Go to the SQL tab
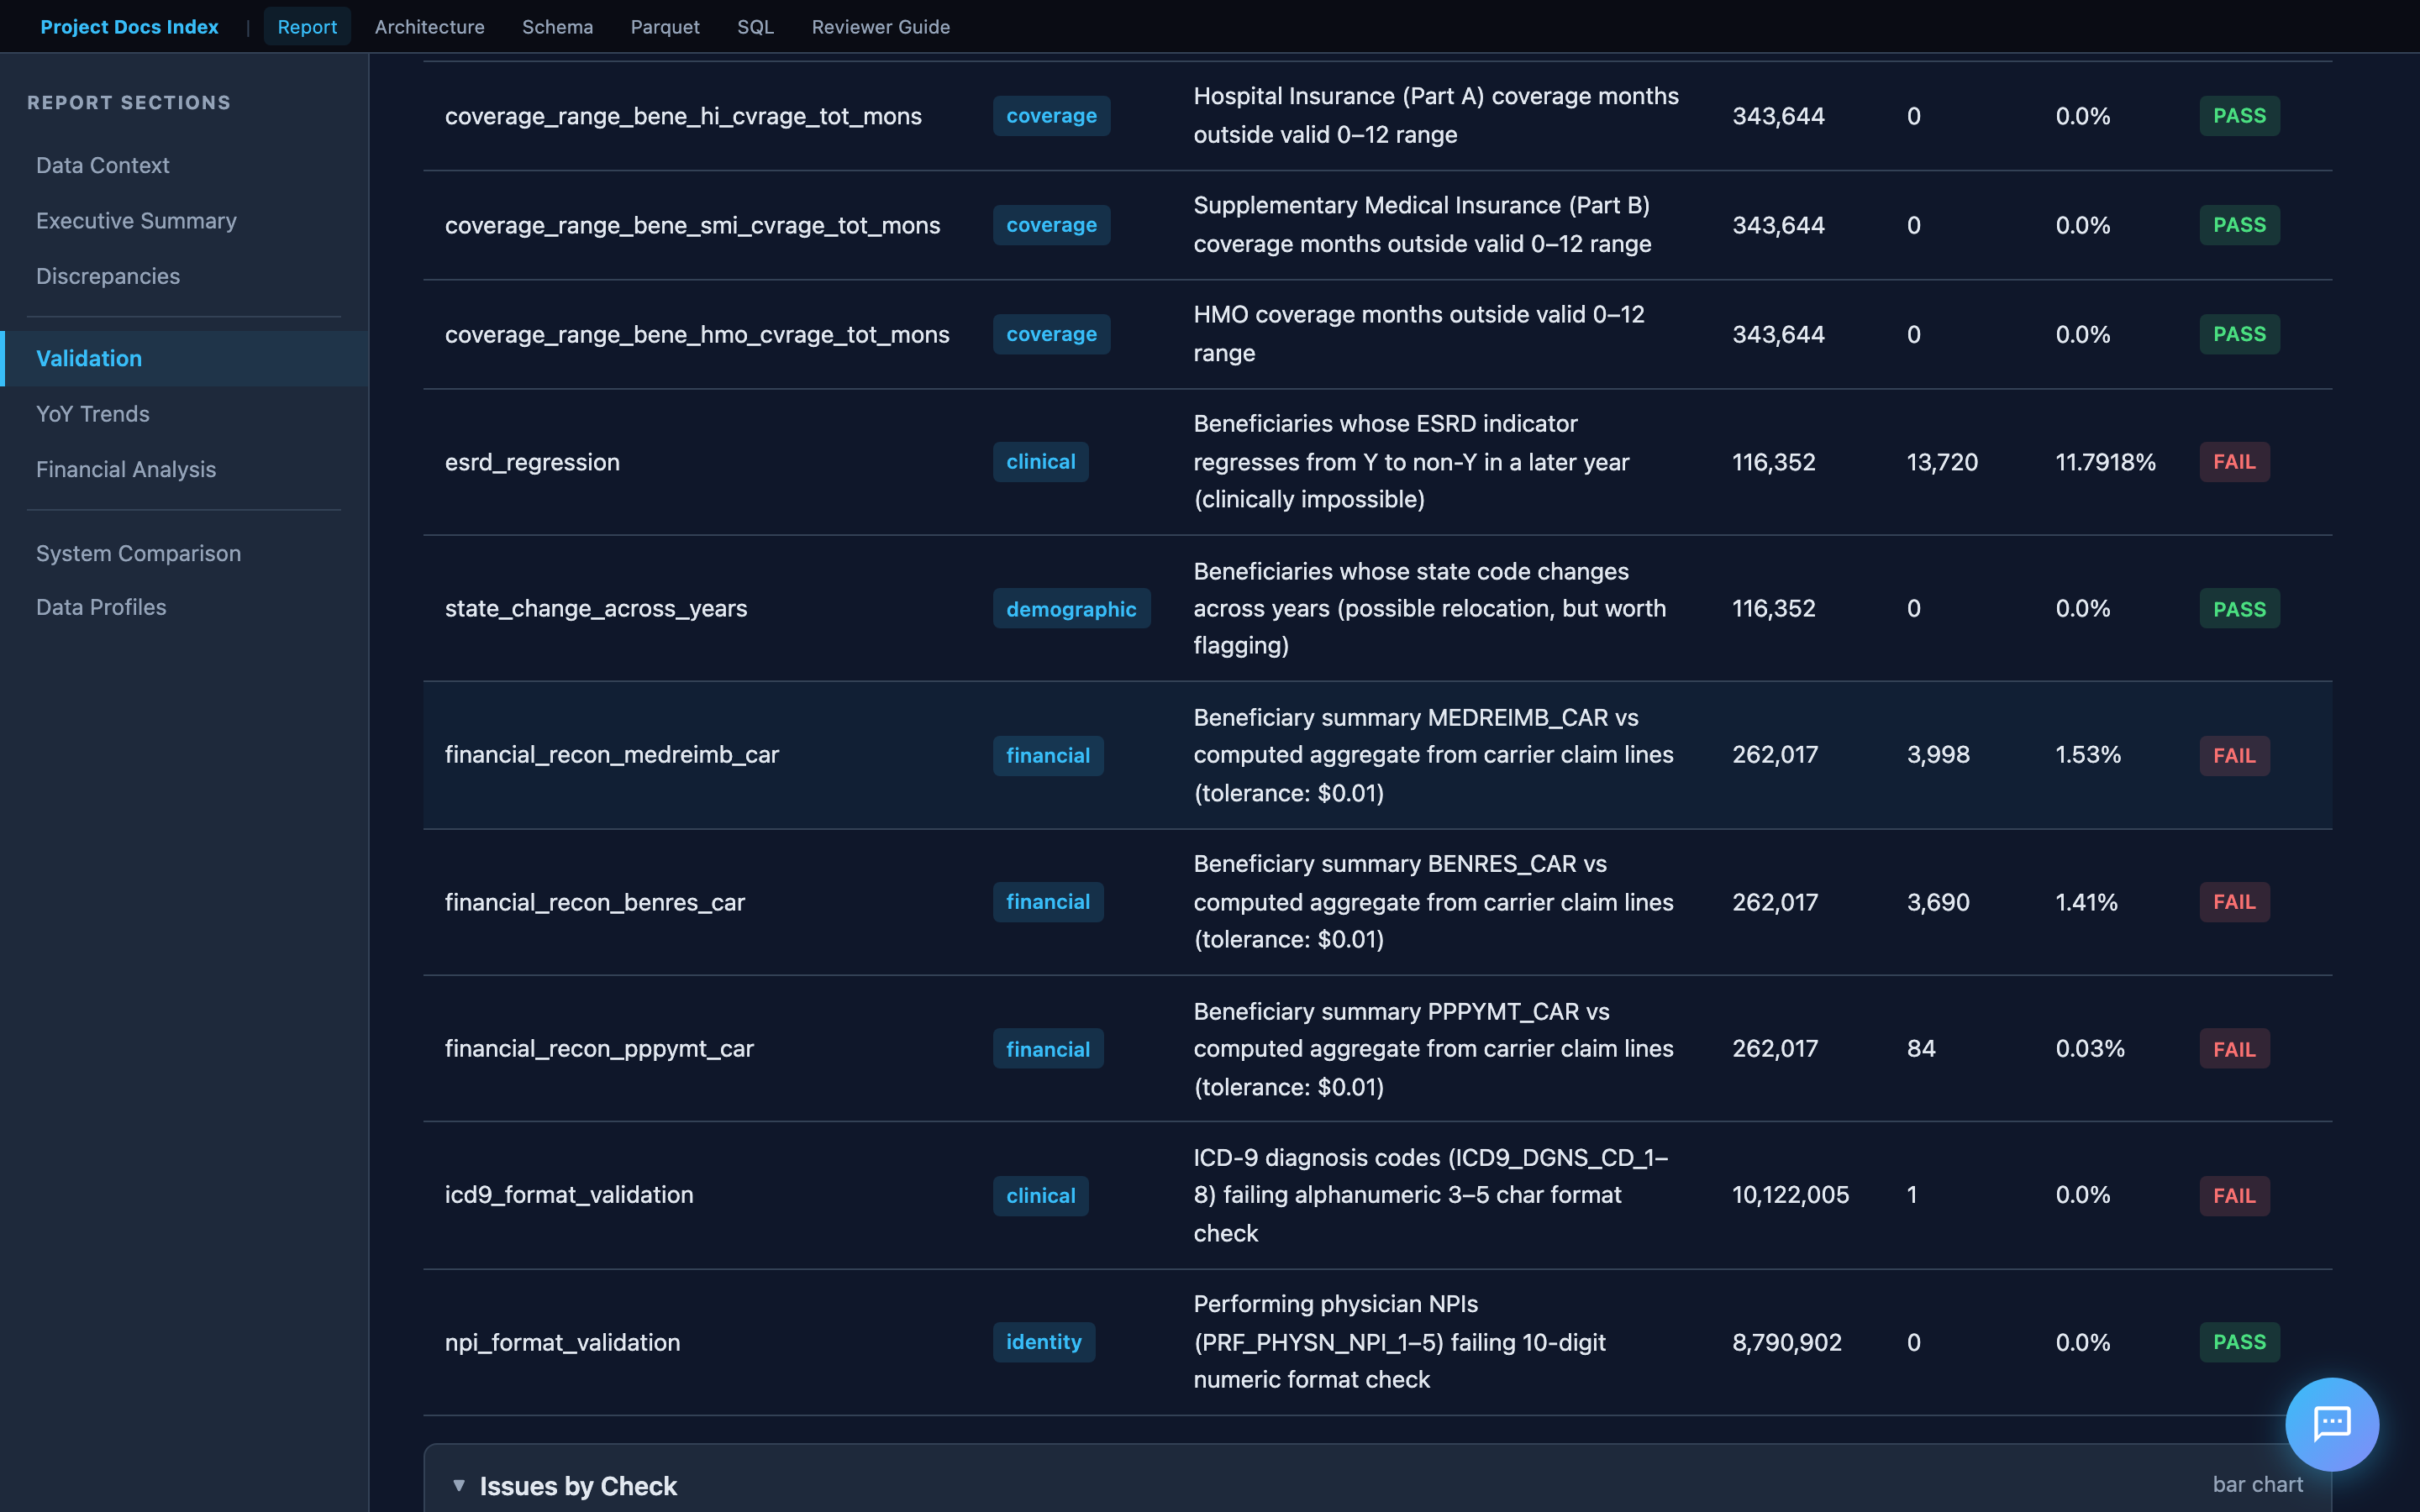The height and width of the screenshot is (1512, 2420). [x=755, y=27]
